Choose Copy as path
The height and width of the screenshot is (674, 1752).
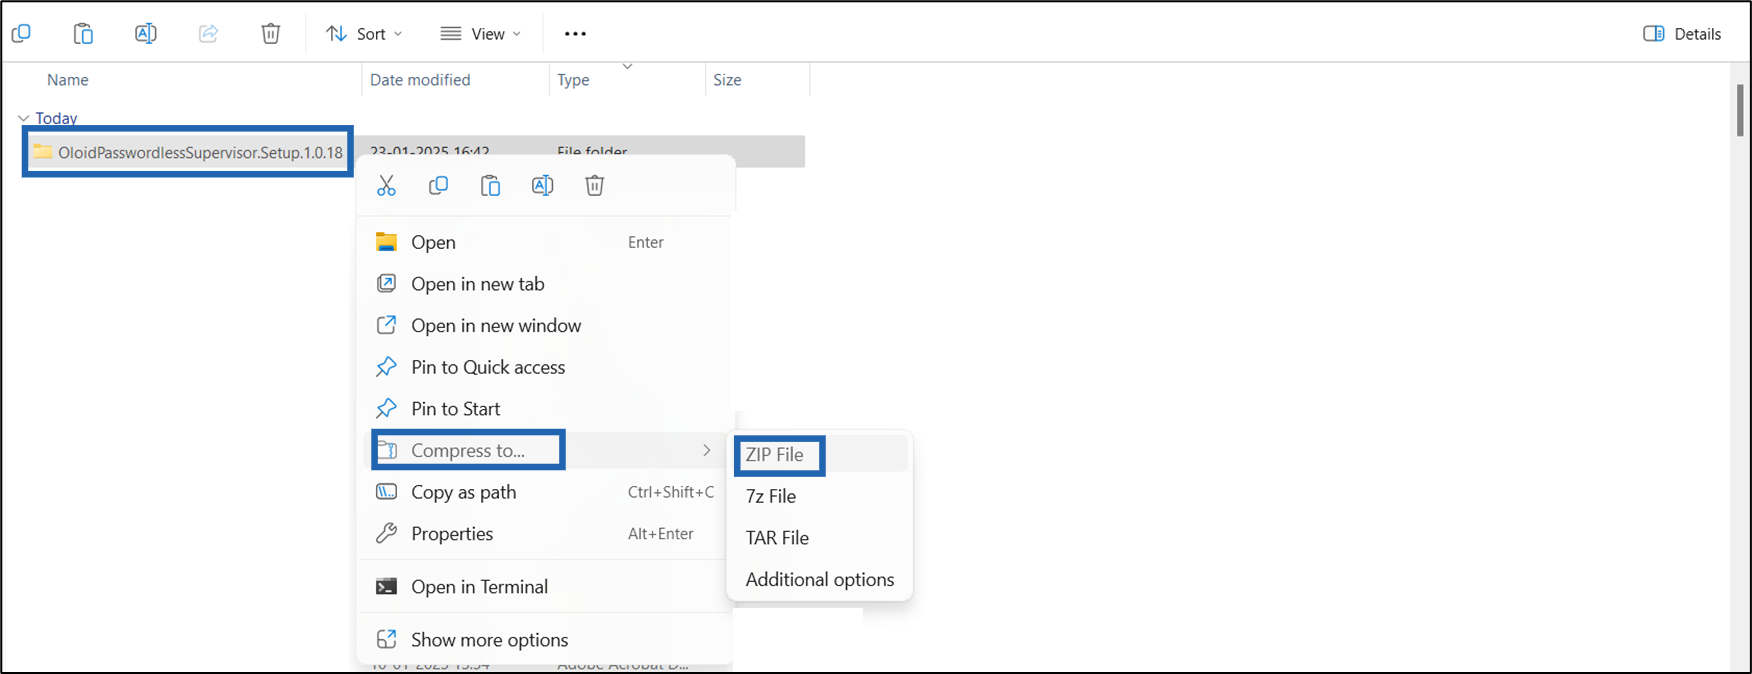pyautogui.click(x=545, y=492)
